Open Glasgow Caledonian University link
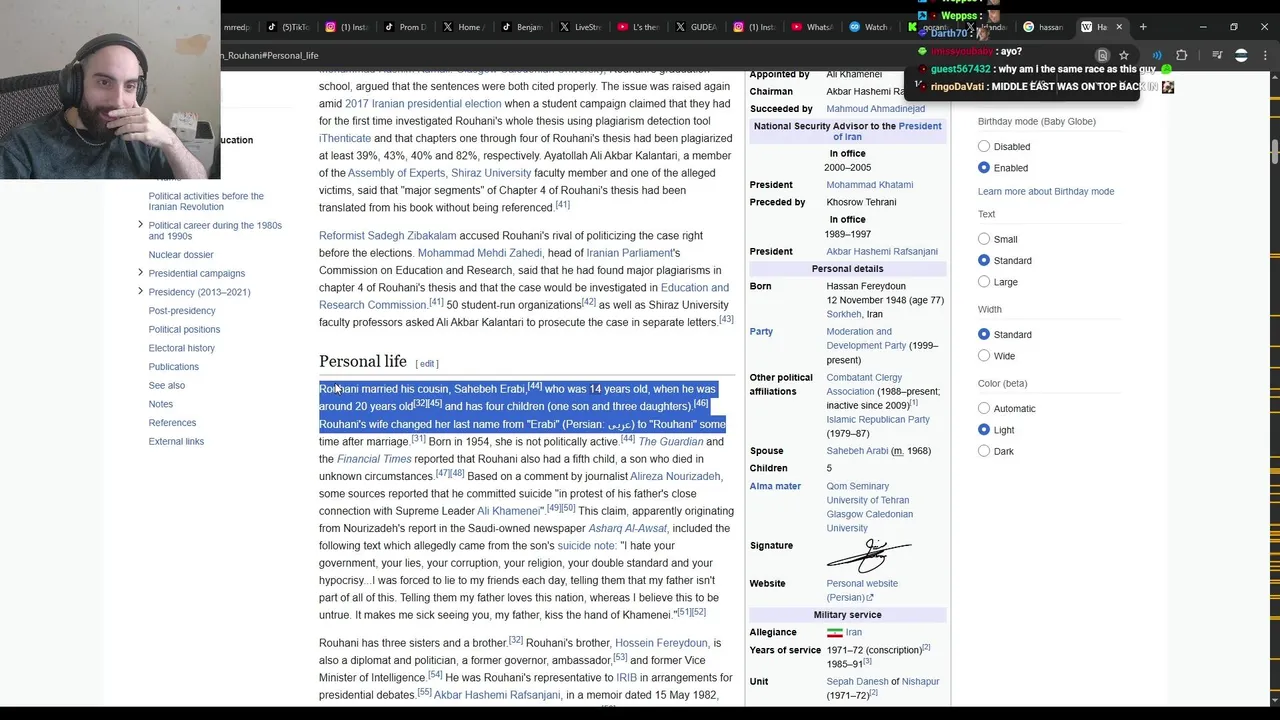Screen dimensions: 1280x720 (869, 521)
